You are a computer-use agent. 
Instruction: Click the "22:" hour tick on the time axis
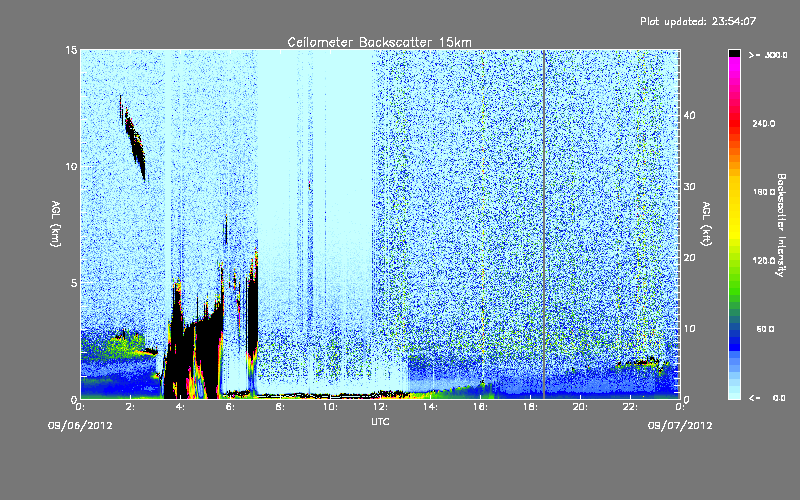[x=630, y=407]
